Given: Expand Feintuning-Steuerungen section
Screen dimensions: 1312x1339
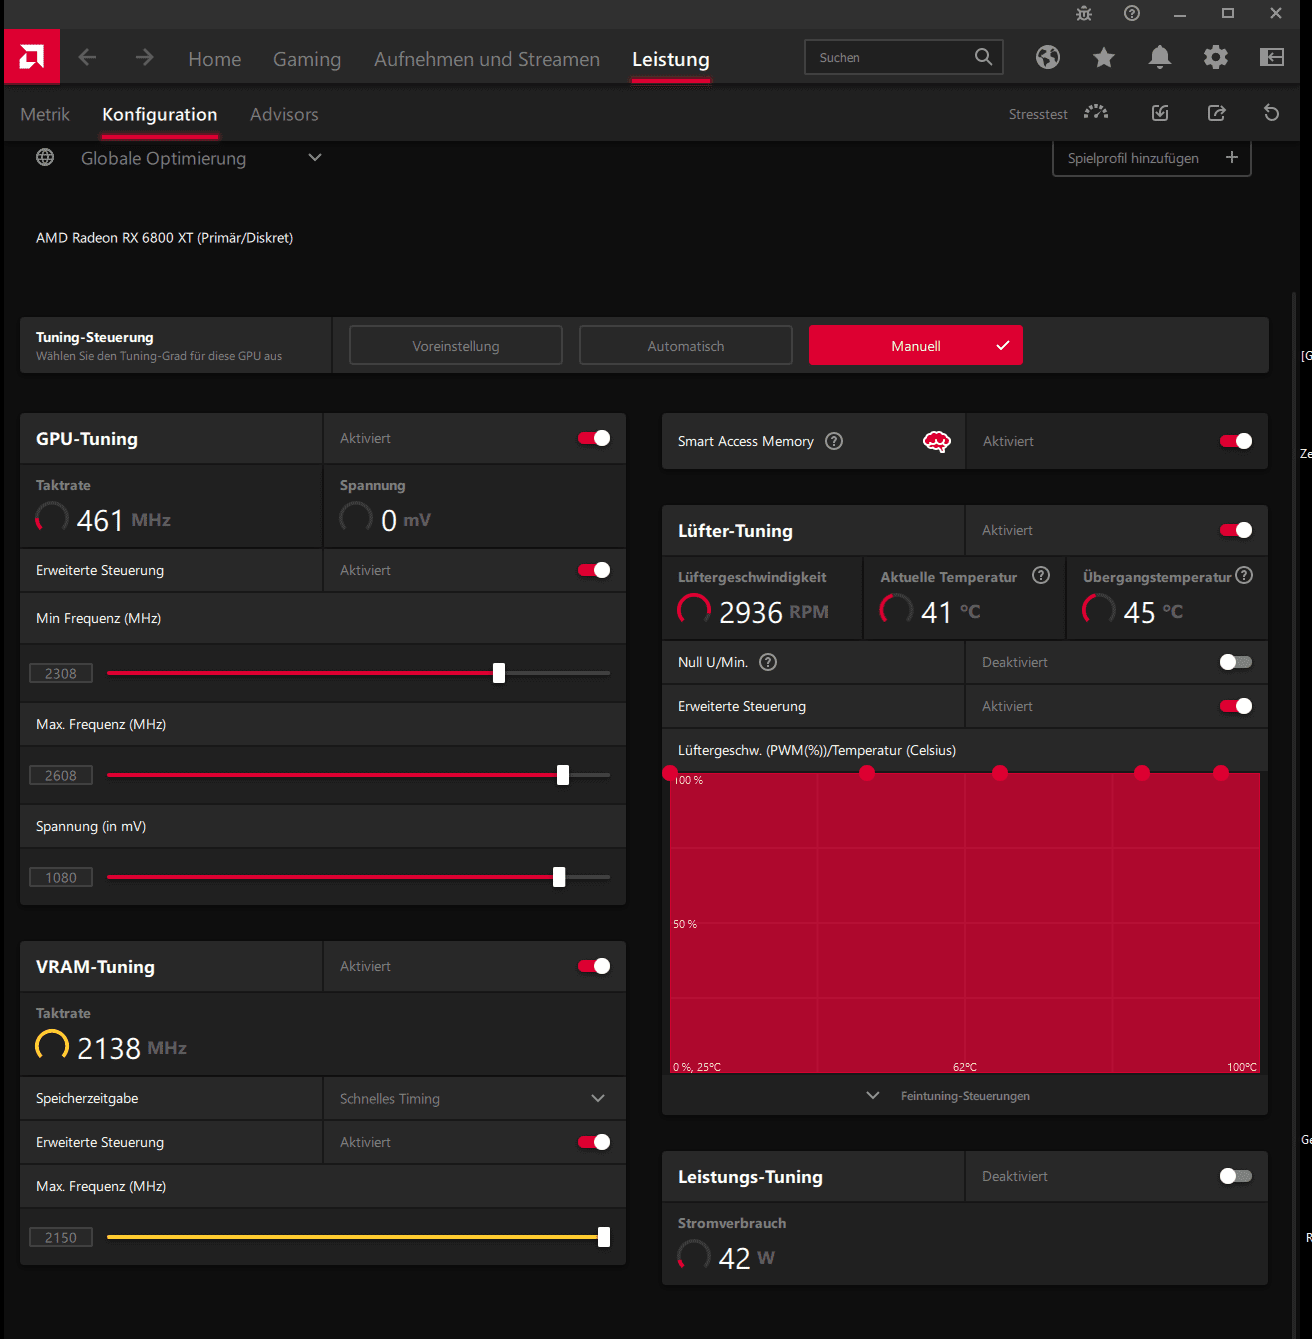Looking at the screenshot, I should pyautogui.click(x=948, y=1096).
